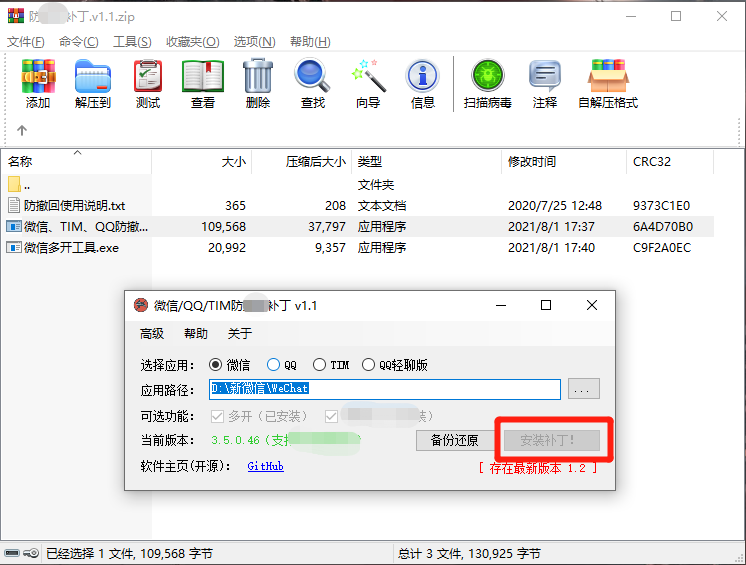The image size is (746, 565).
Task: Click the 删除 (Delete) trash icon
Action: (x=258, y=76)
